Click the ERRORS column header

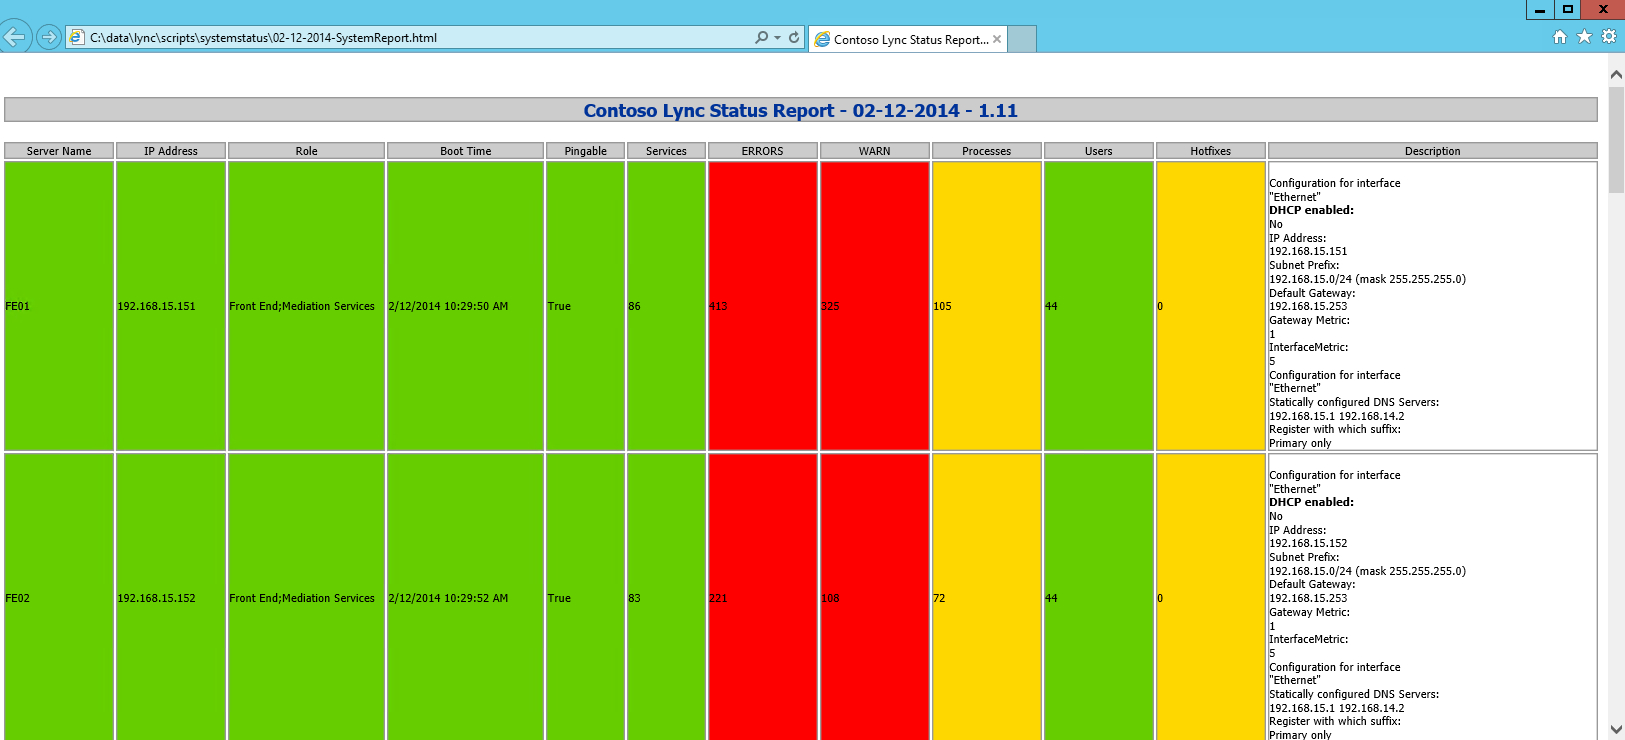pos(762,151)
